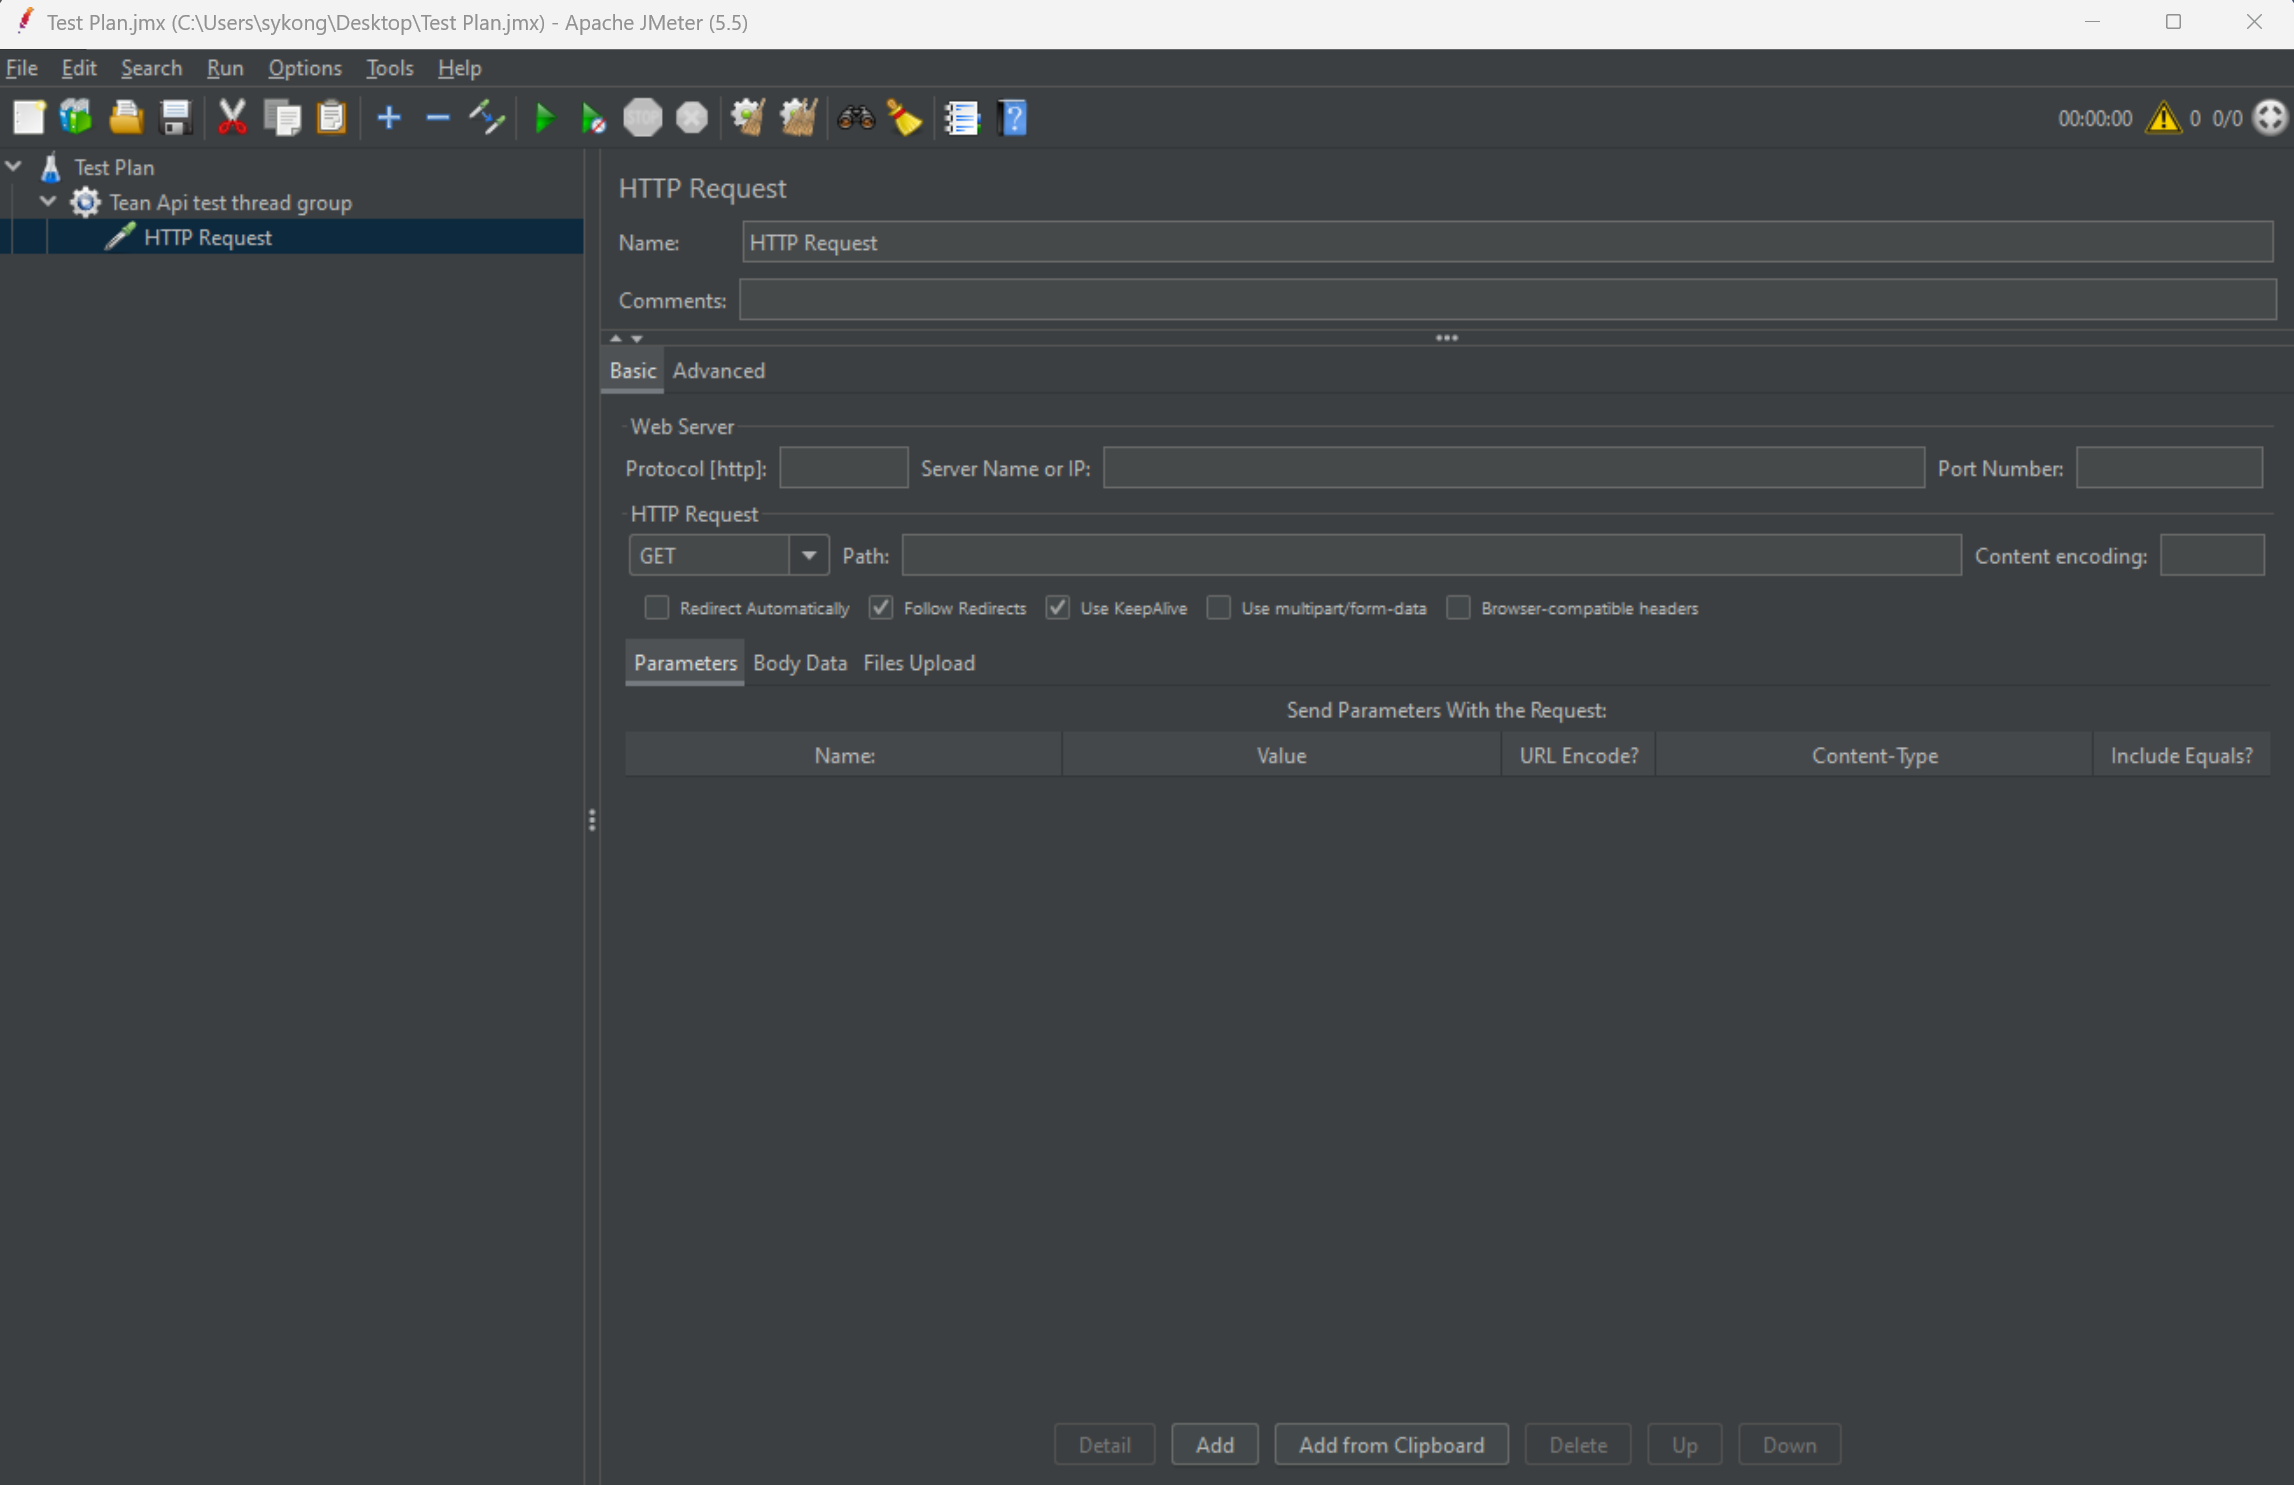This screenshot has width=2294, height=1485.
Task: Open the Options menu
Action: 305,68
